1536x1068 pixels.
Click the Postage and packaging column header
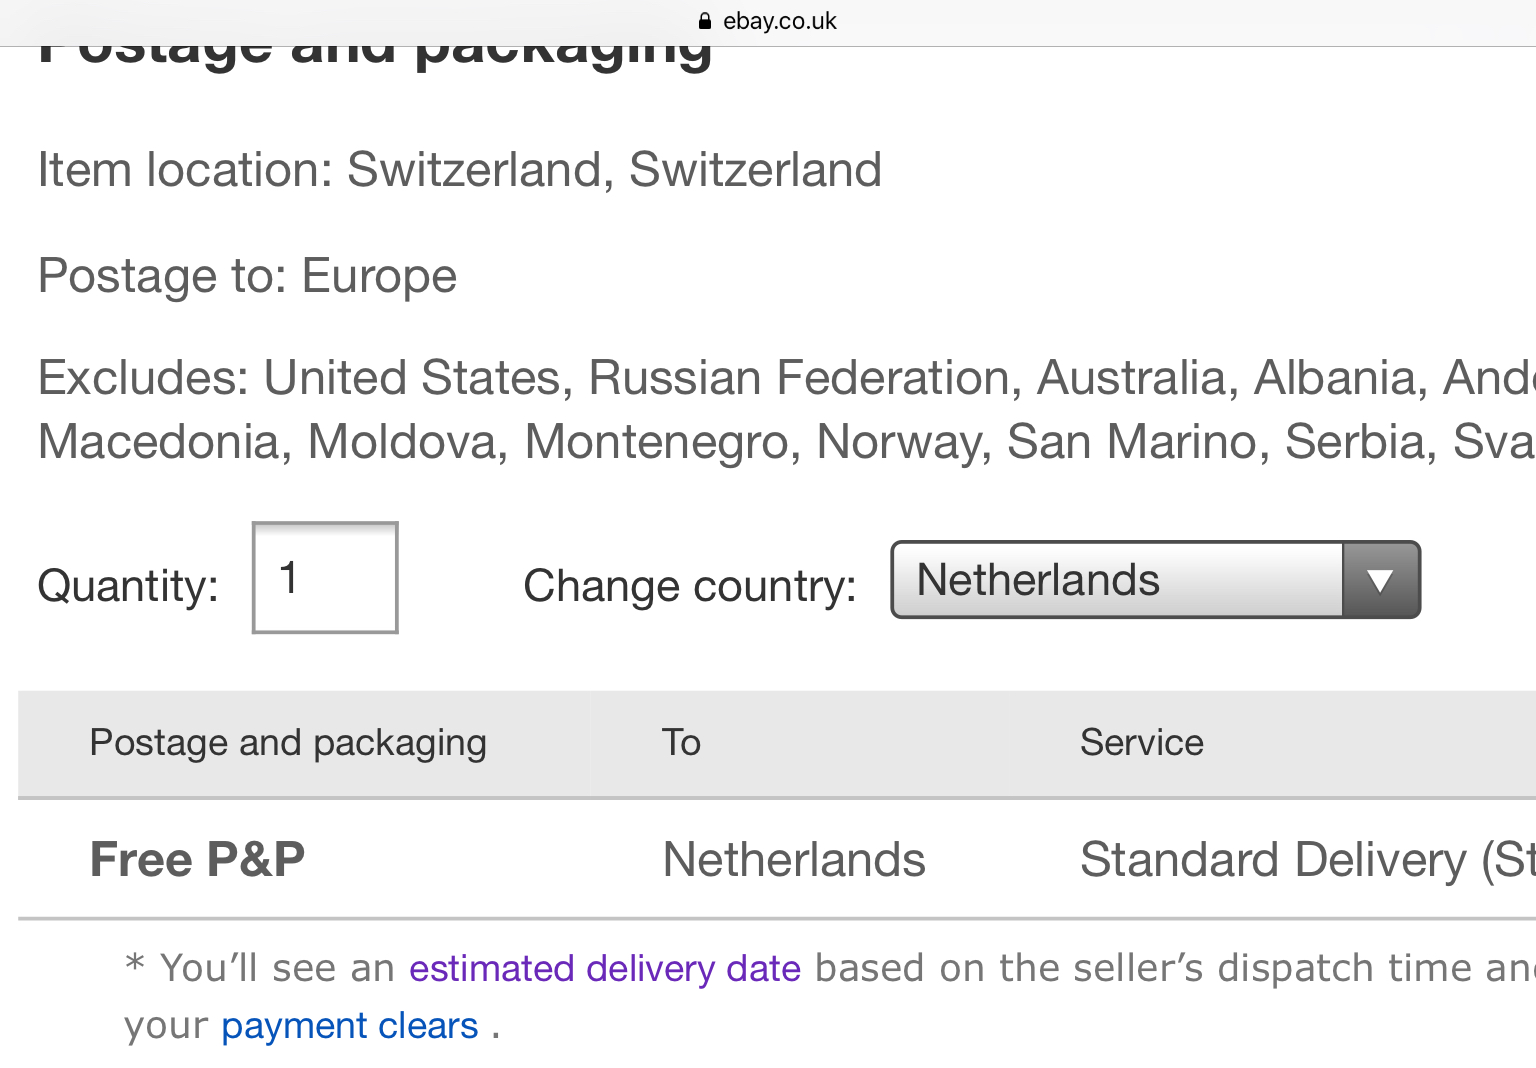pos(288,743)
